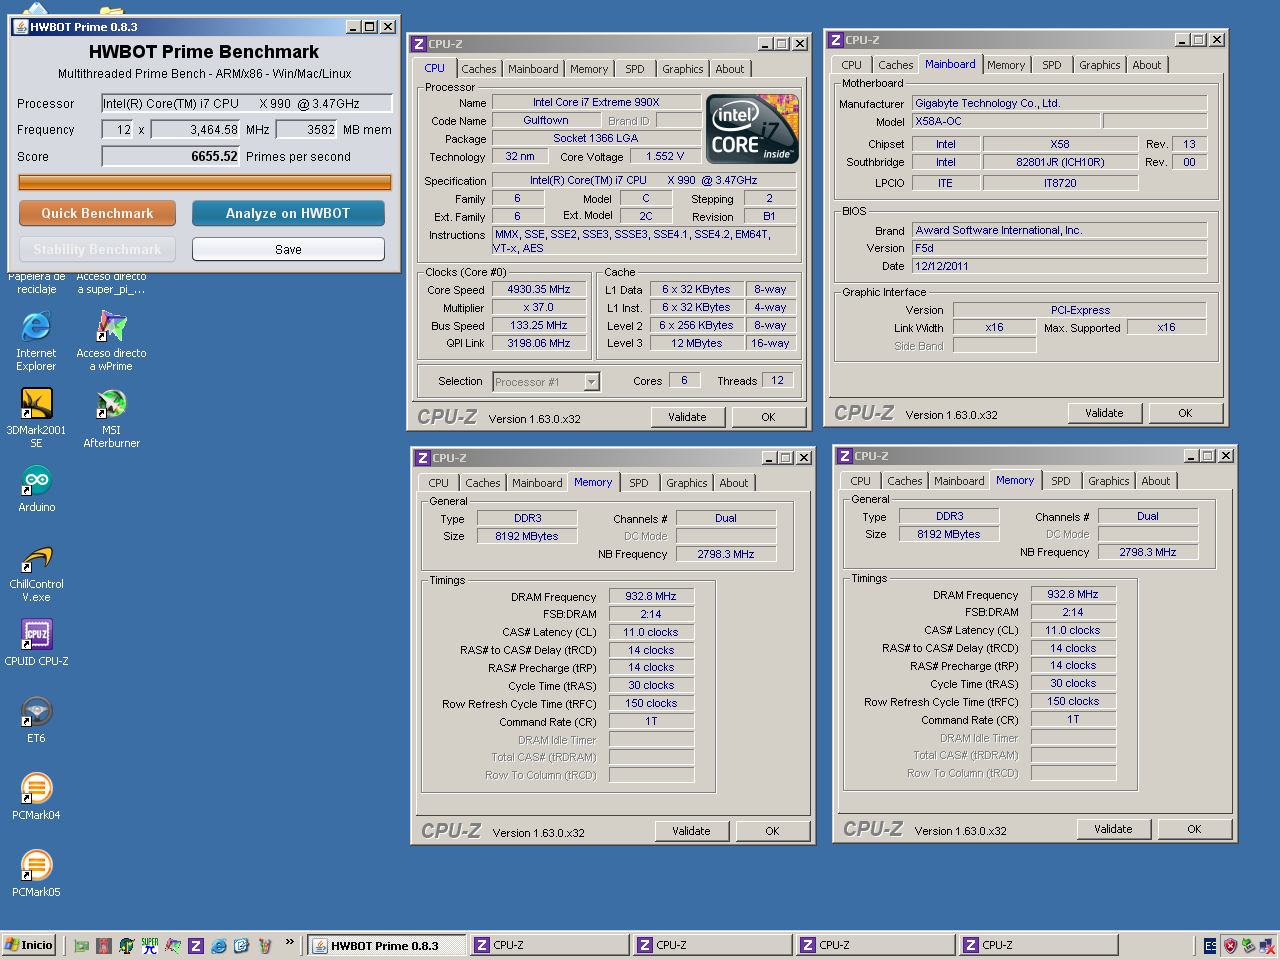Click the Internet Explorer quick launch icon

219,945
